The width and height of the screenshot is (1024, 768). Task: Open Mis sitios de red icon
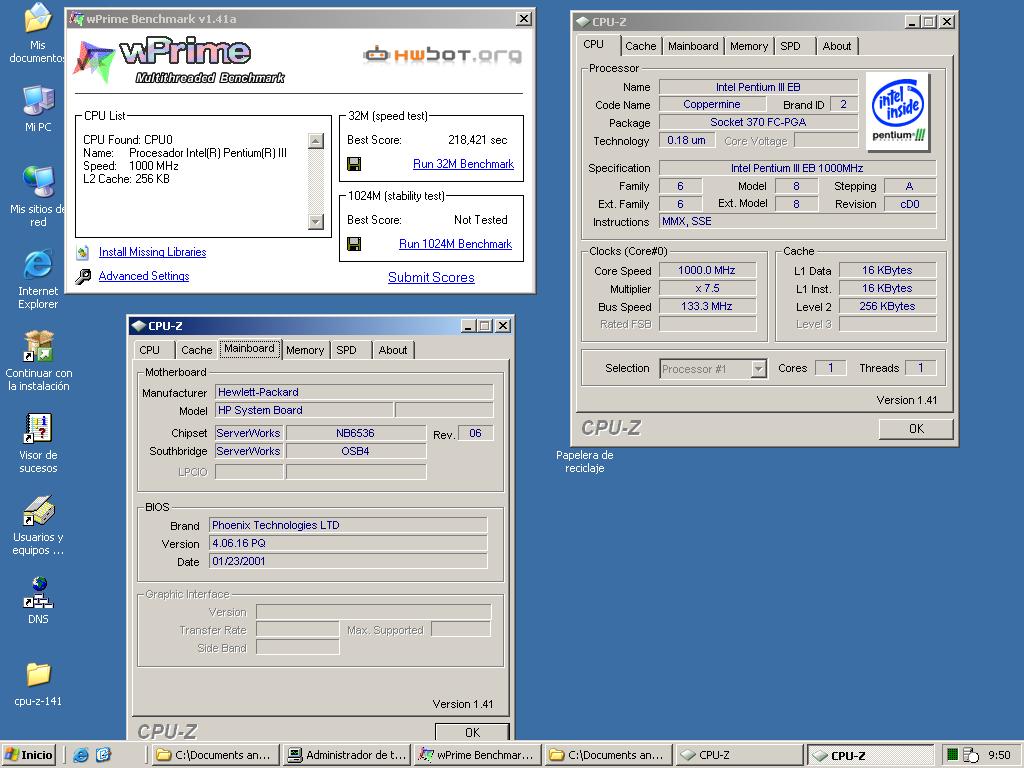pos(38,182)
